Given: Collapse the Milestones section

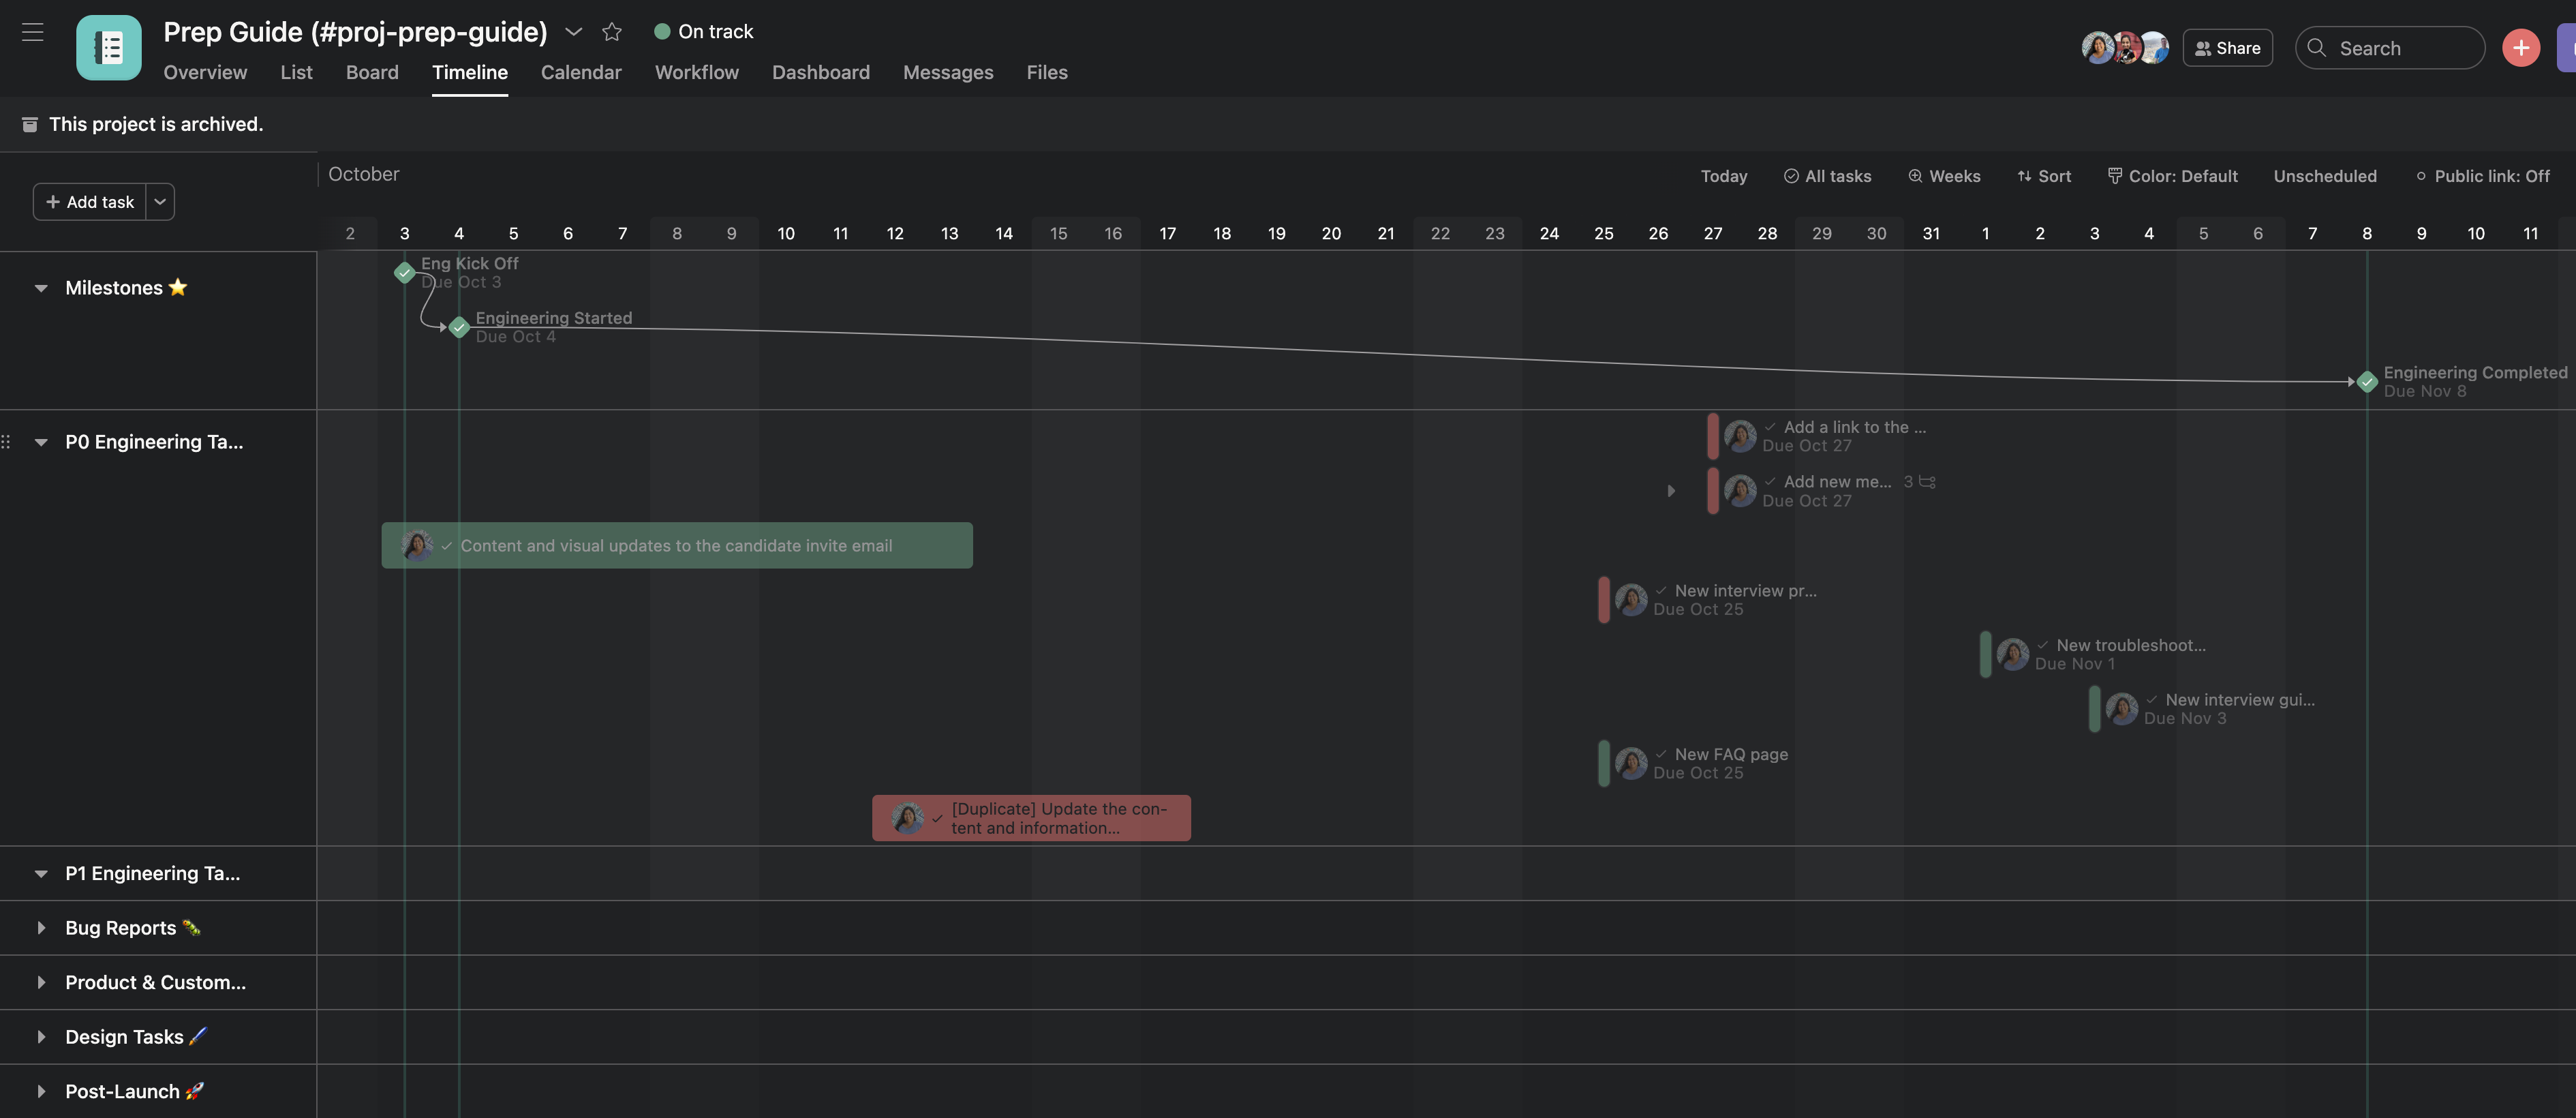Looking at the screenshot, I should [x=41, y=288].
